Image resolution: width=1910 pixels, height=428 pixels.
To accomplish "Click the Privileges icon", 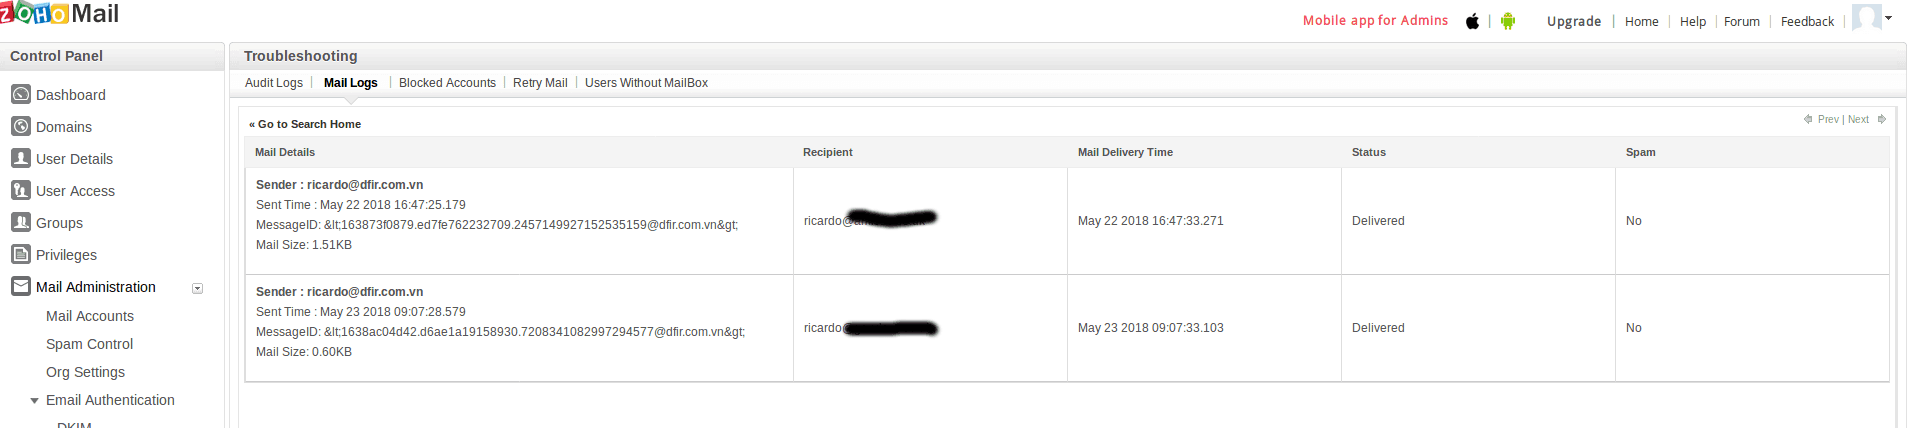I will click(x=21, y=254).
